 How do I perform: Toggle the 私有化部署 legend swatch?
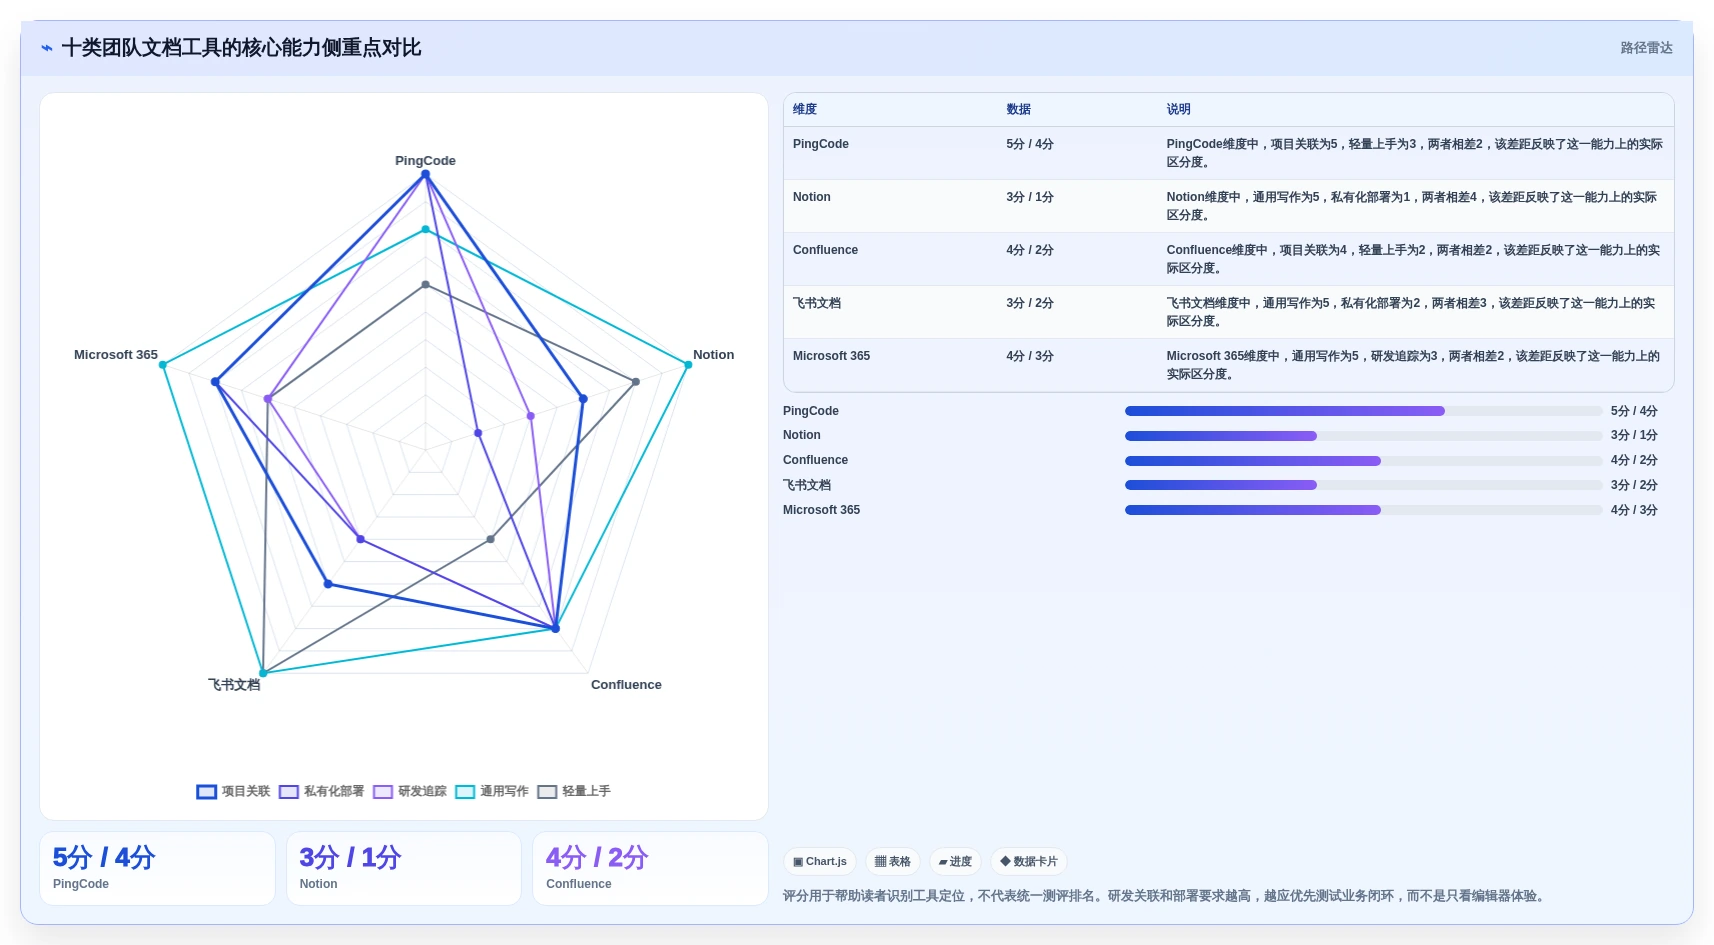click(289, 792)
